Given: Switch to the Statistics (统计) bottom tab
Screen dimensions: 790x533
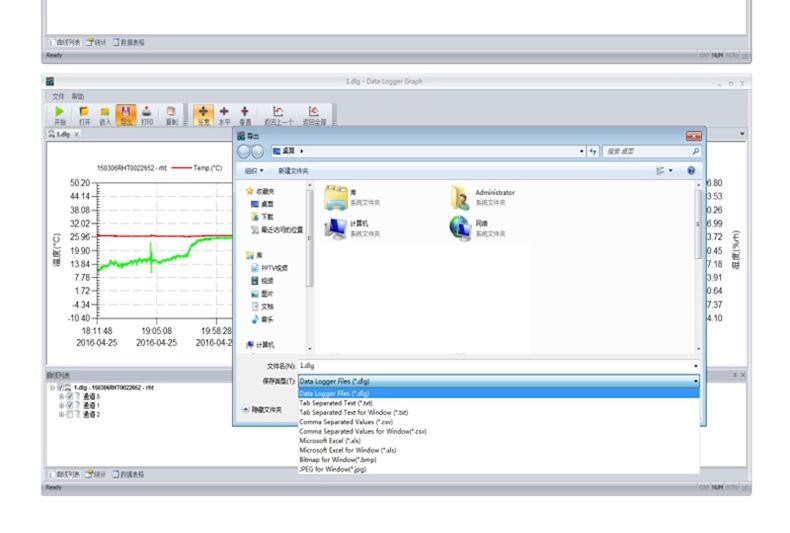Looking at the screenshot, I should click(97, 474).
